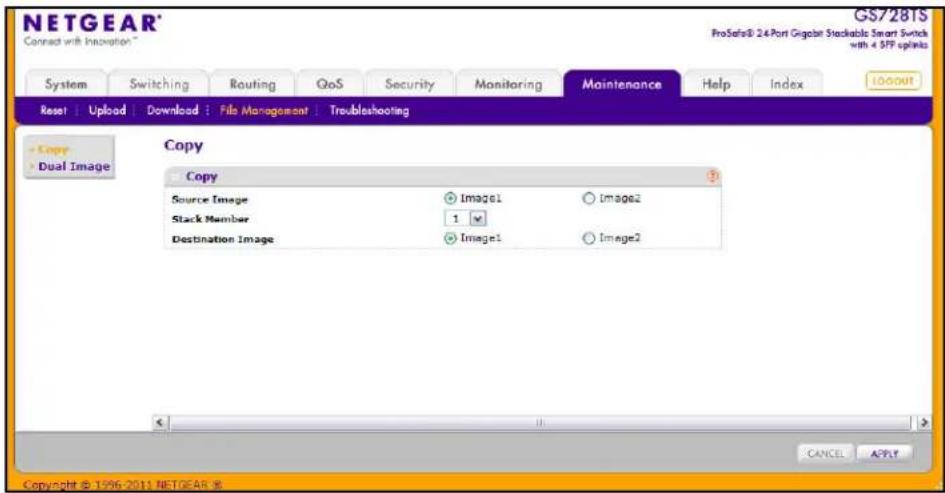Open the Help tab

click(716, 84)
